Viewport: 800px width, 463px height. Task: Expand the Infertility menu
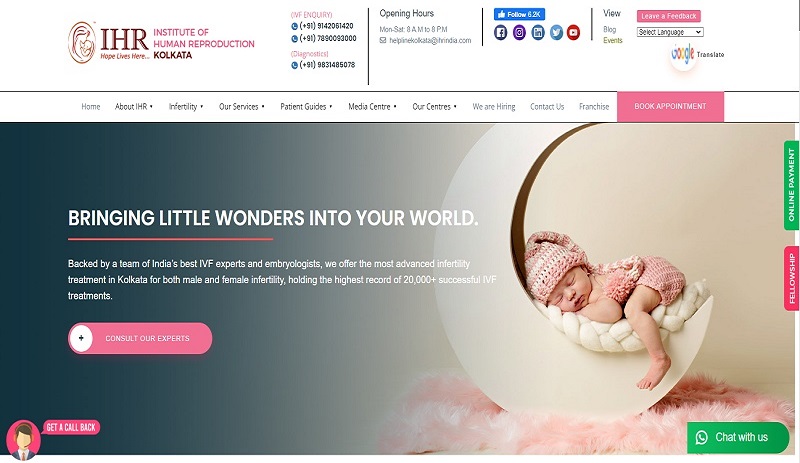point(186,107)
